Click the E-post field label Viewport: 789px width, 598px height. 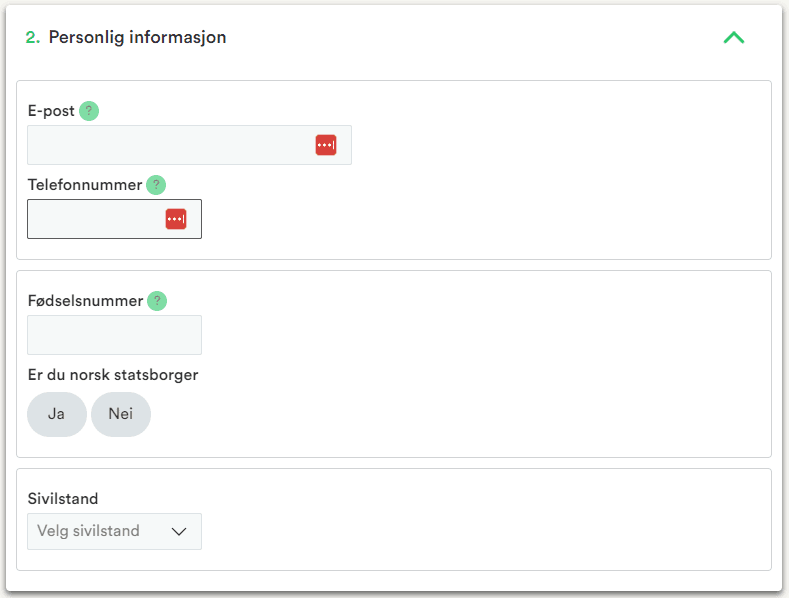pyautogui.click(x=51, y=111)
